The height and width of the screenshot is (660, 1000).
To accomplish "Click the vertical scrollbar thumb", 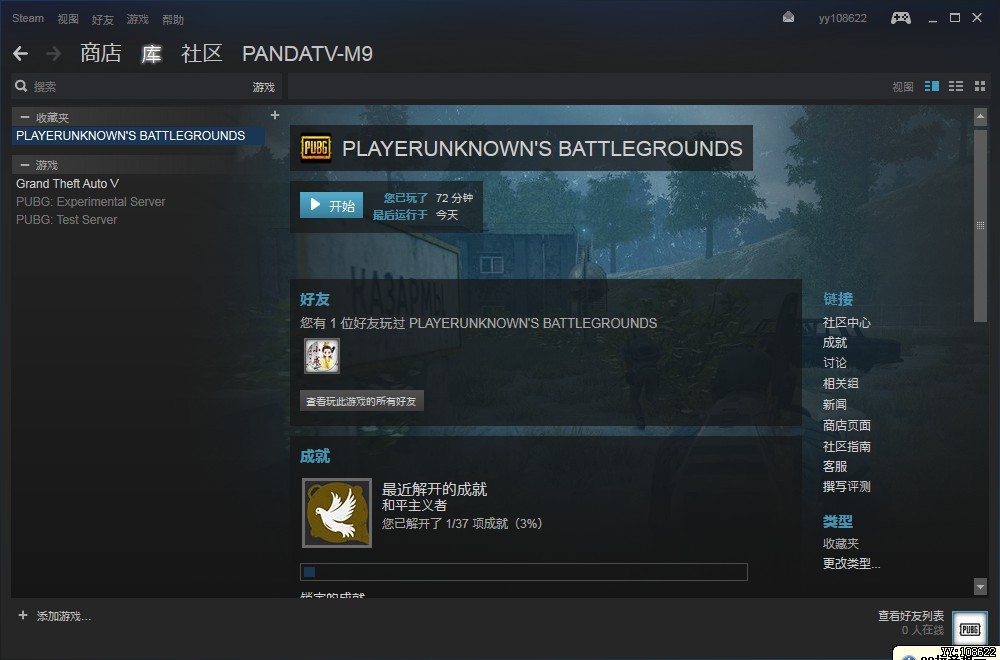I will coord(980,224).
